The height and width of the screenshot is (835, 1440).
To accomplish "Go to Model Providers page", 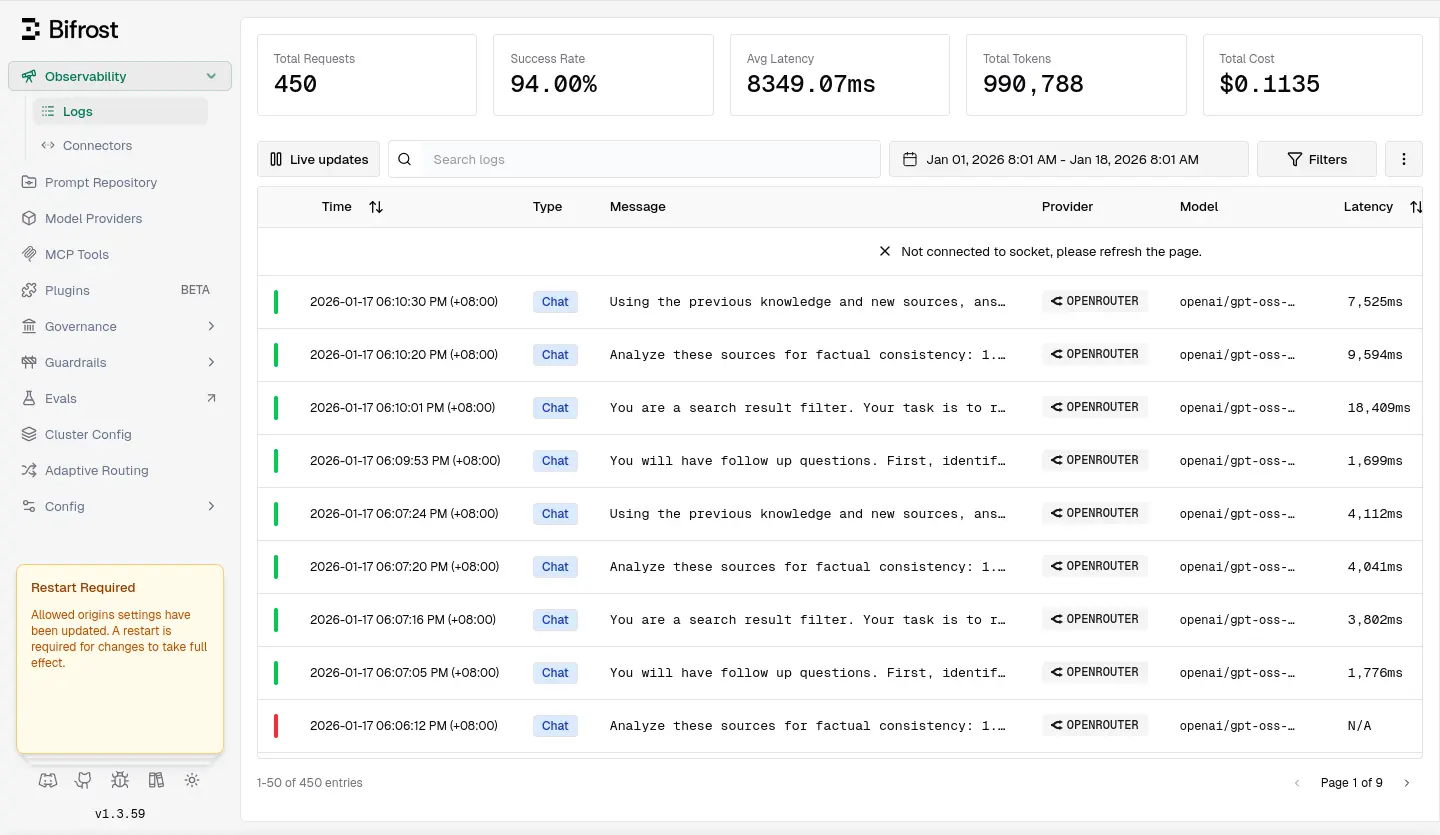I will [93, 218].
